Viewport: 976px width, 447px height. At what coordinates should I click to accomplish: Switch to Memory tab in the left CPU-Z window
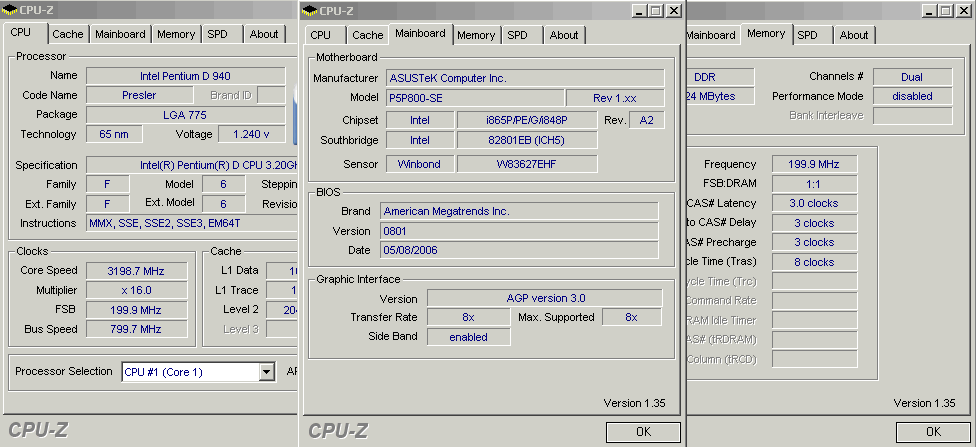pyautogui.click(x=176, y=34)
